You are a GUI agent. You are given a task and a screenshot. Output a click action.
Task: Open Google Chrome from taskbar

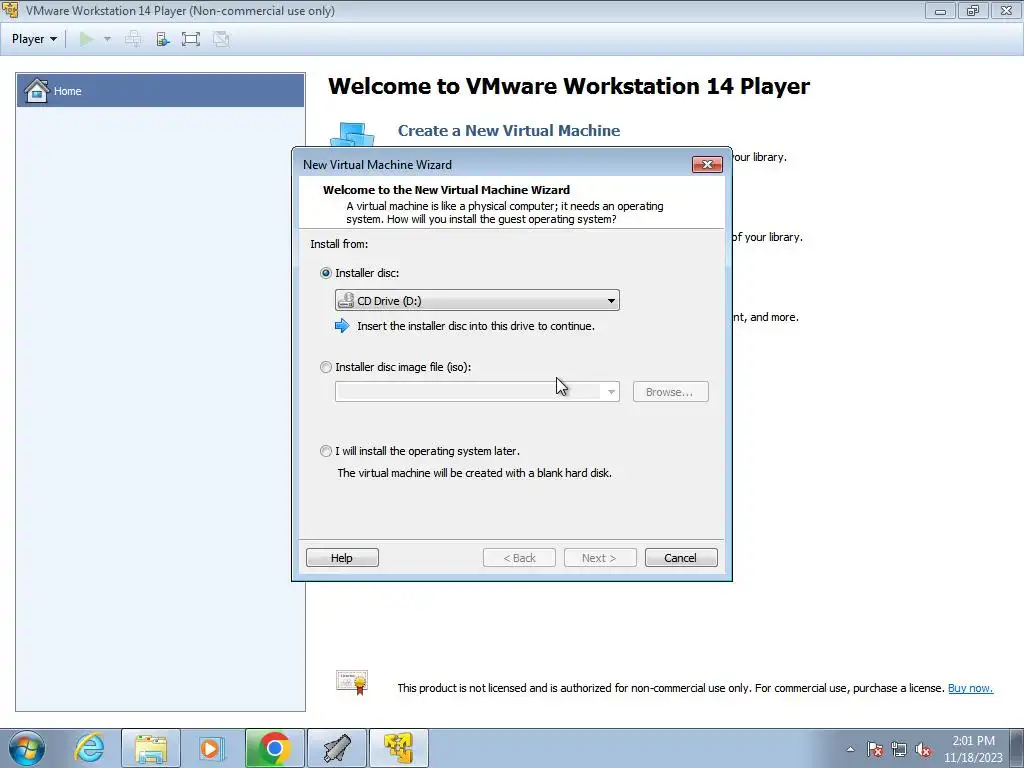(274, 748)
